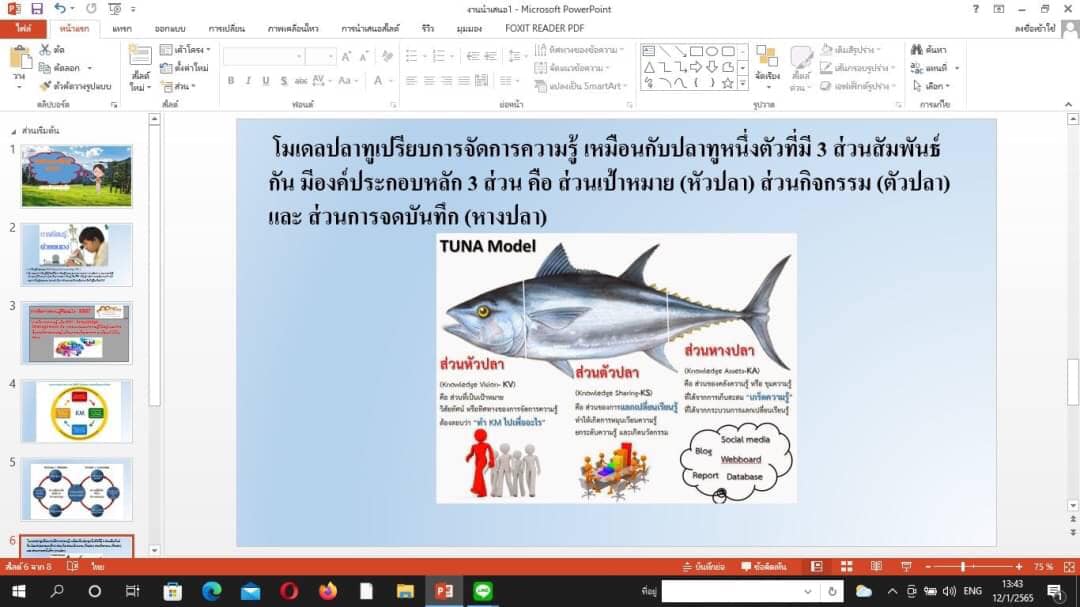Viewport: 1080px width, 607px height.
Task: Click the Comments button in status bar
Action: (x=760, y=566)
